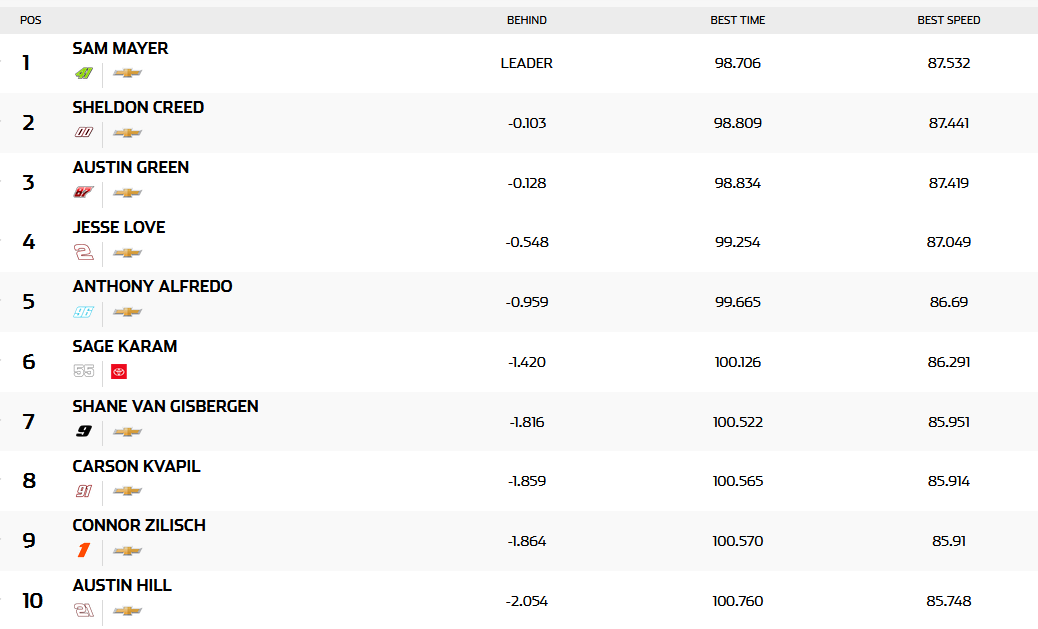Click Shane van Gisbergen's number 9 icon
The width and height of the screenshot is (1038, 629).
(x=84, y=432)
